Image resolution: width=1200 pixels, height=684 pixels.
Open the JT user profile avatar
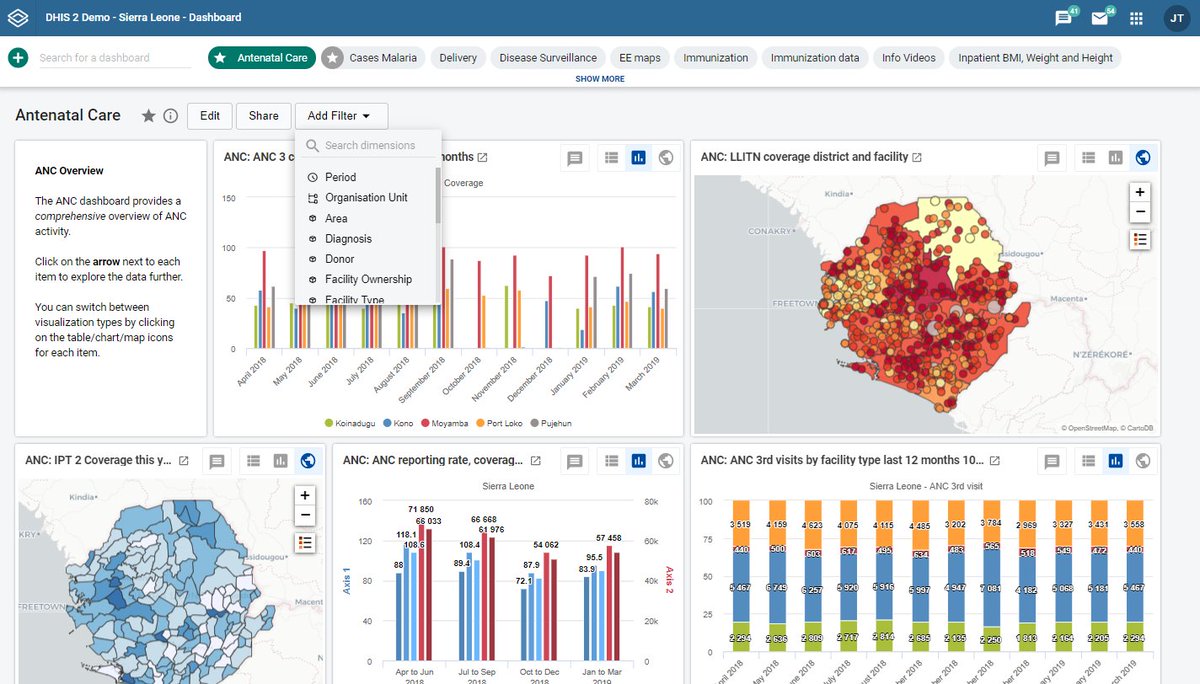coord(1177,18)
